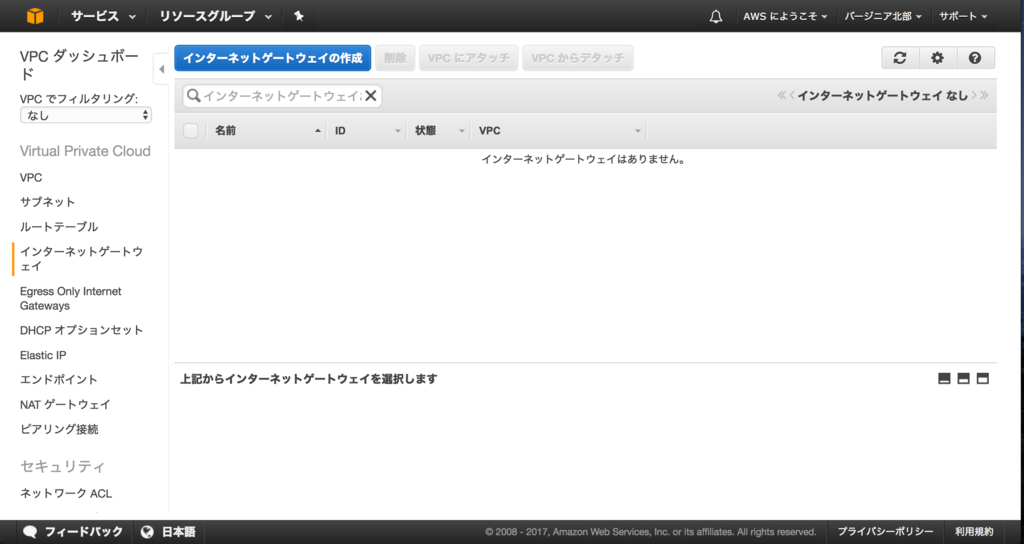Select DHCP オプションセット in the sidebar
The image size is (1024, 544).
pyautogui.click(x=81, y=330)
